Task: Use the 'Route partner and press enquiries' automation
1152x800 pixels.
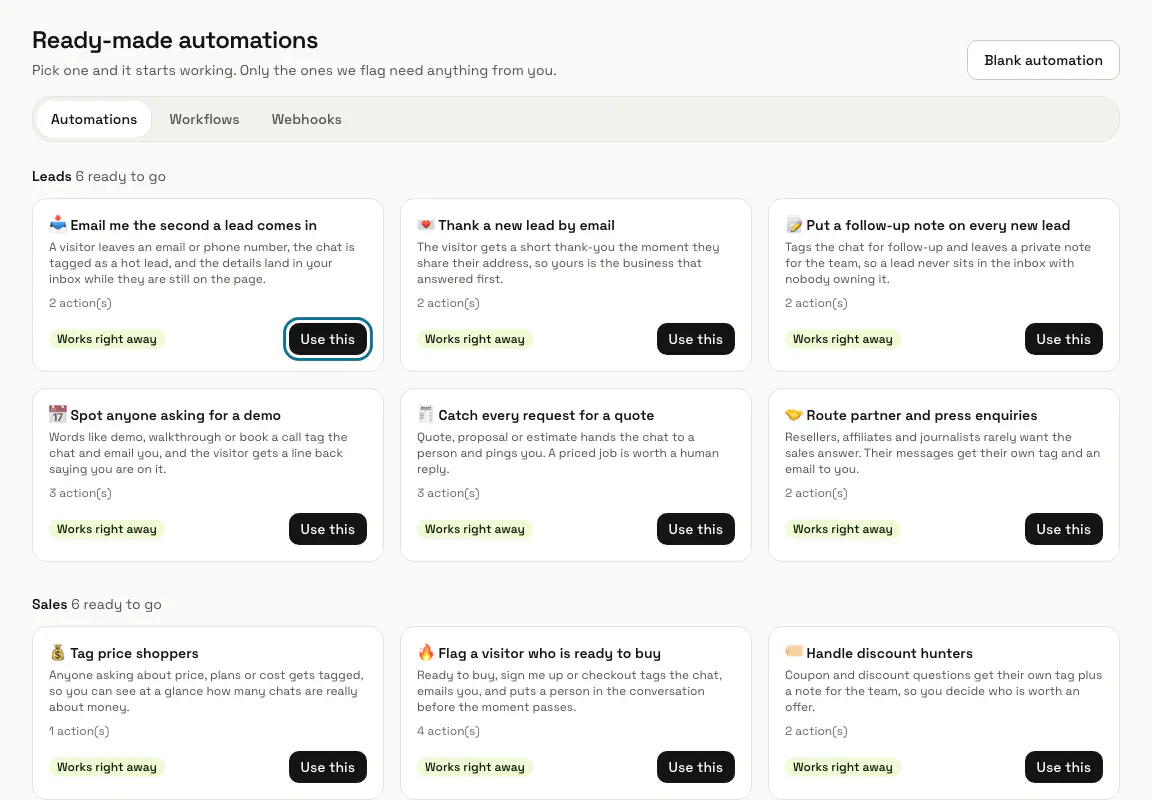Action: pyautogui.click(x=1064, y=529)
